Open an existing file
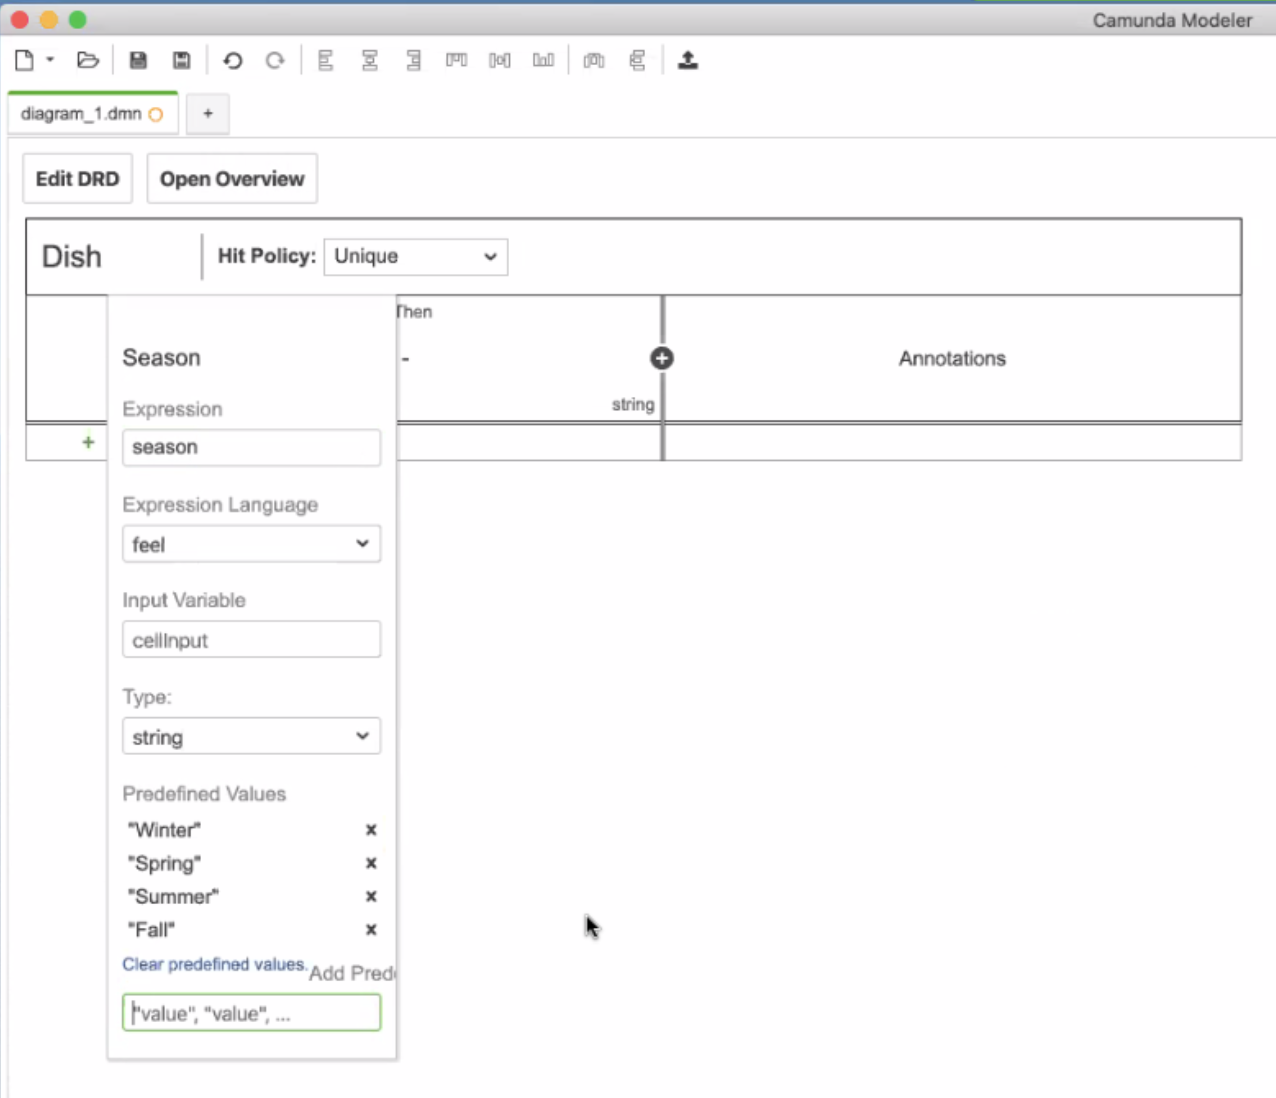Viewport: 1276px width, 1098px height. coord(88,60)
